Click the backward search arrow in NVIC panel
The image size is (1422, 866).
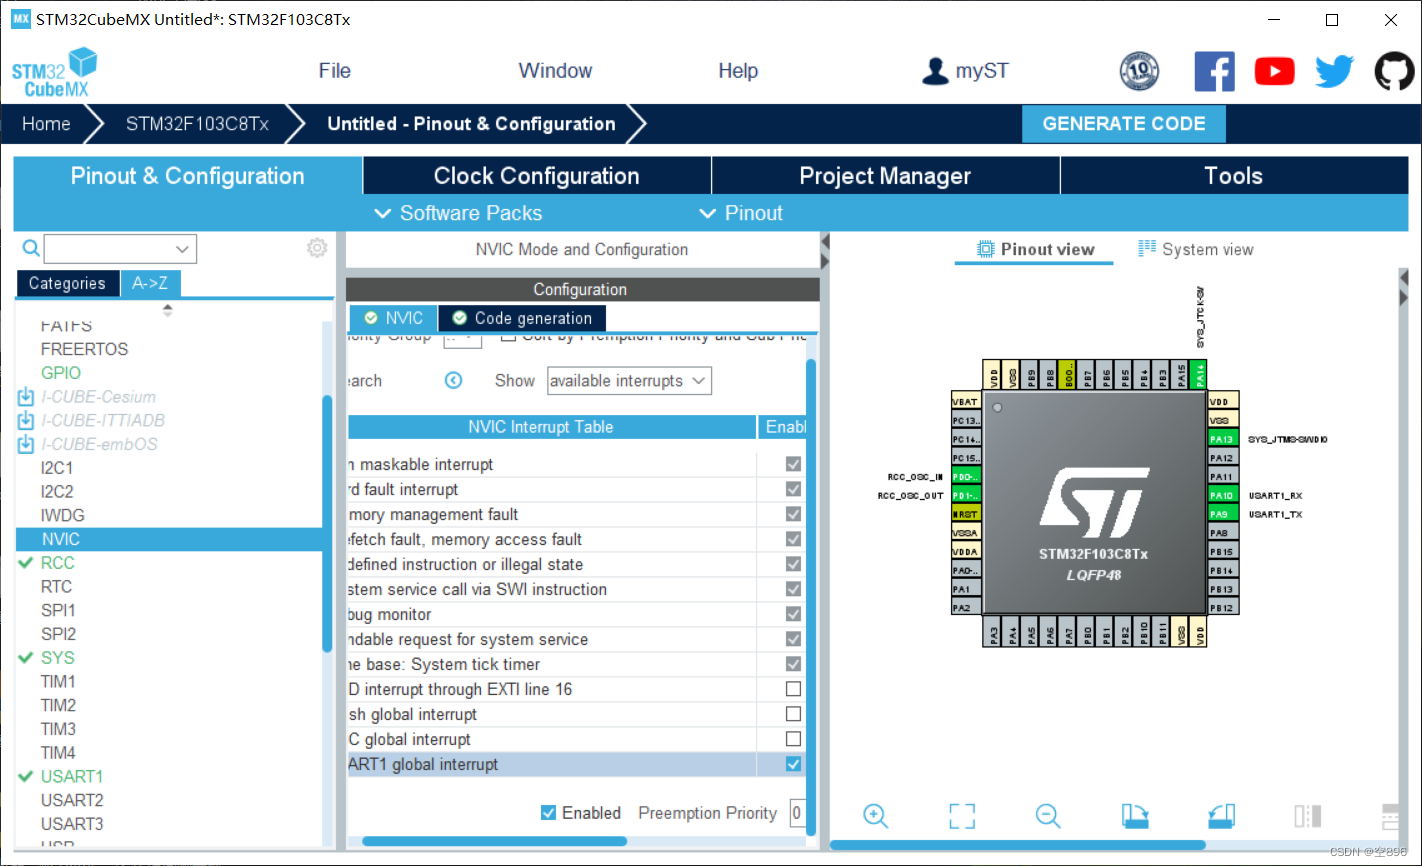454,381
